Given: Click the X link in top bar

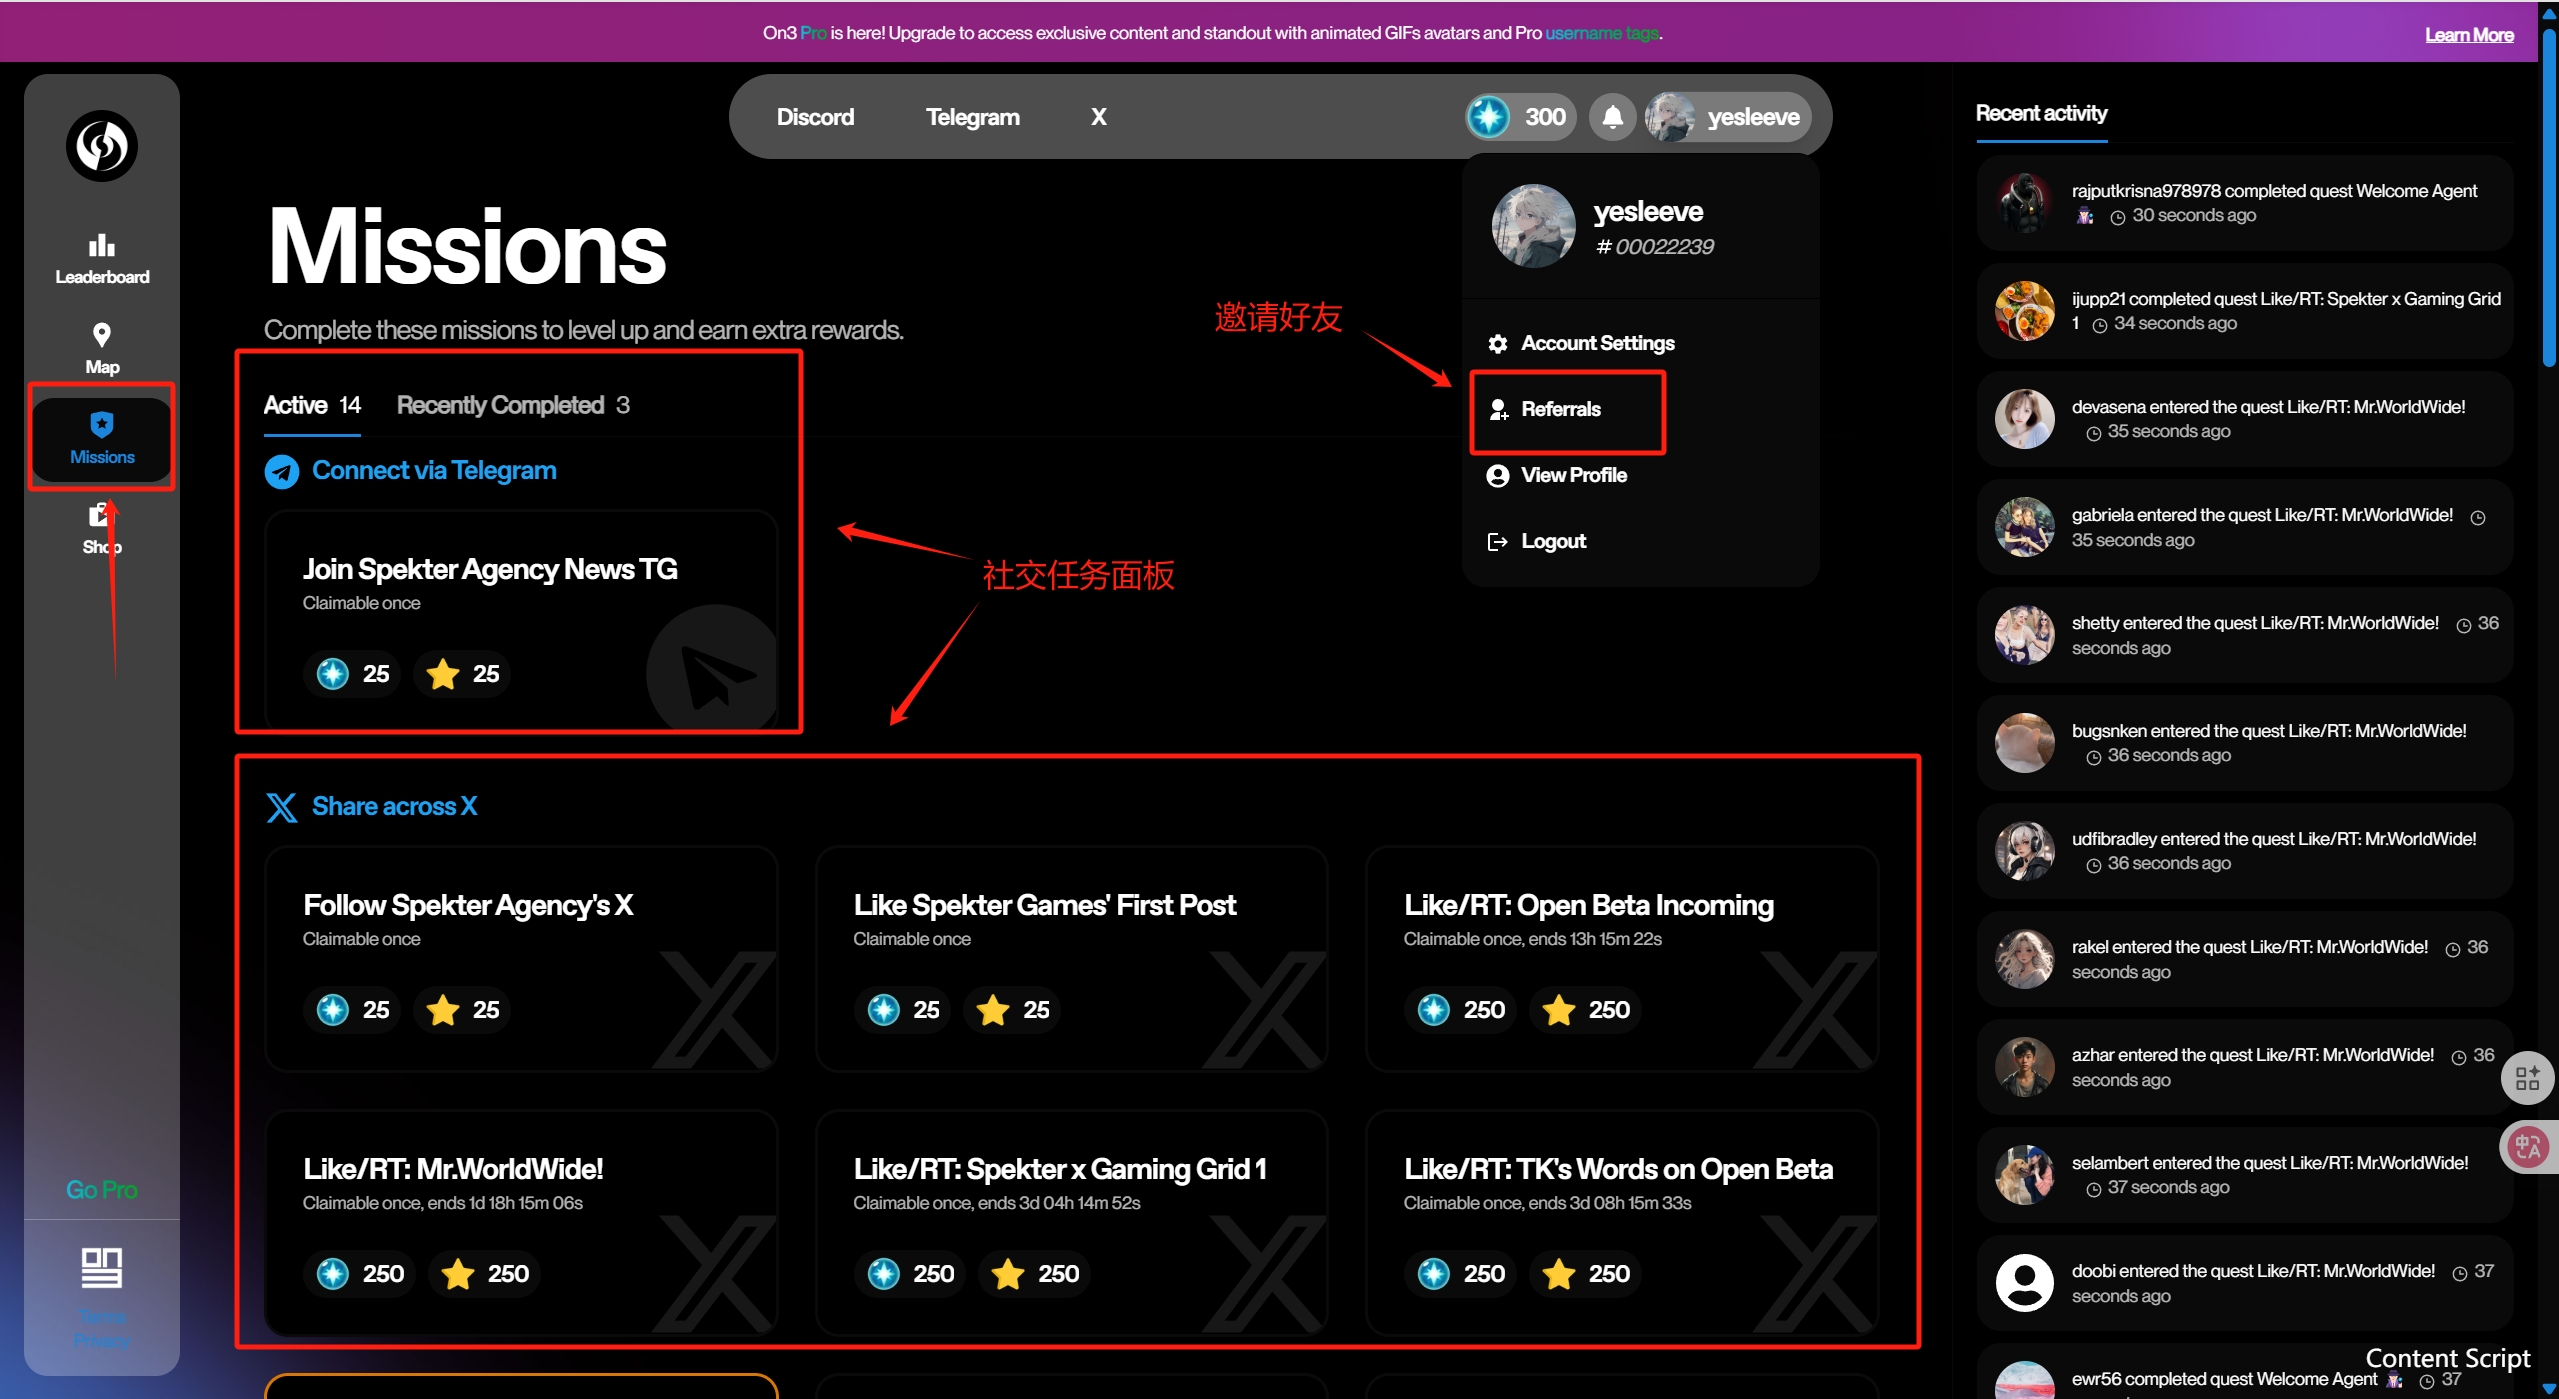Looking at the screenshot, I should pos(1098,117).
